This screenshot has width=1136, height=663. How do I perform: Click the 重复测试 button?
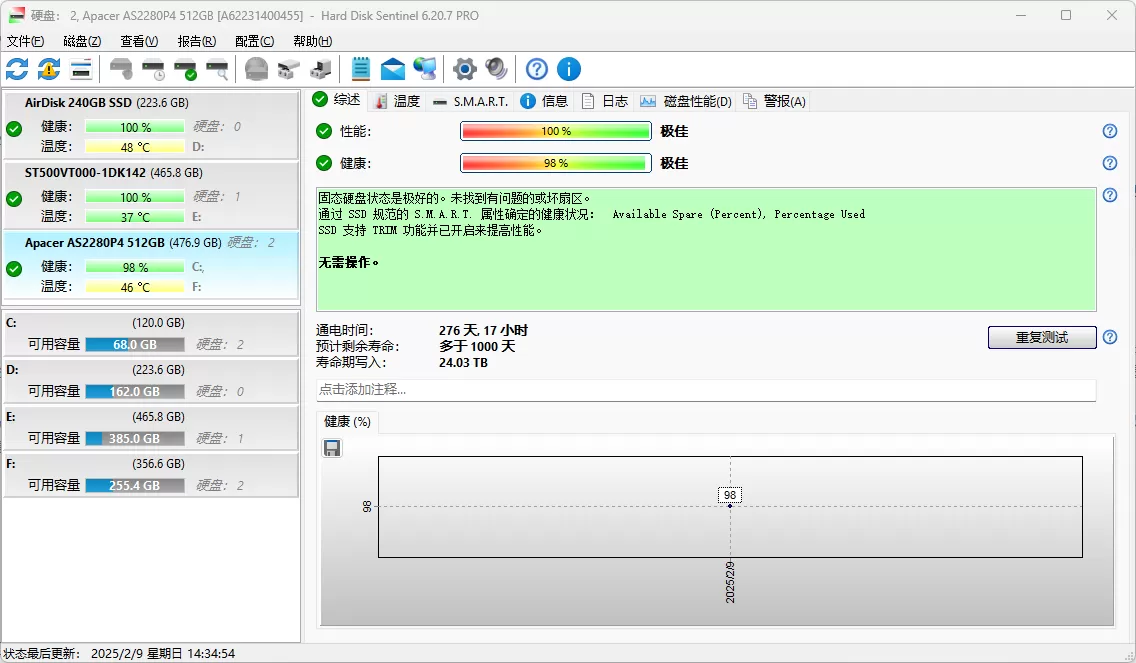pyautogui.click(x=1041, y=337)
